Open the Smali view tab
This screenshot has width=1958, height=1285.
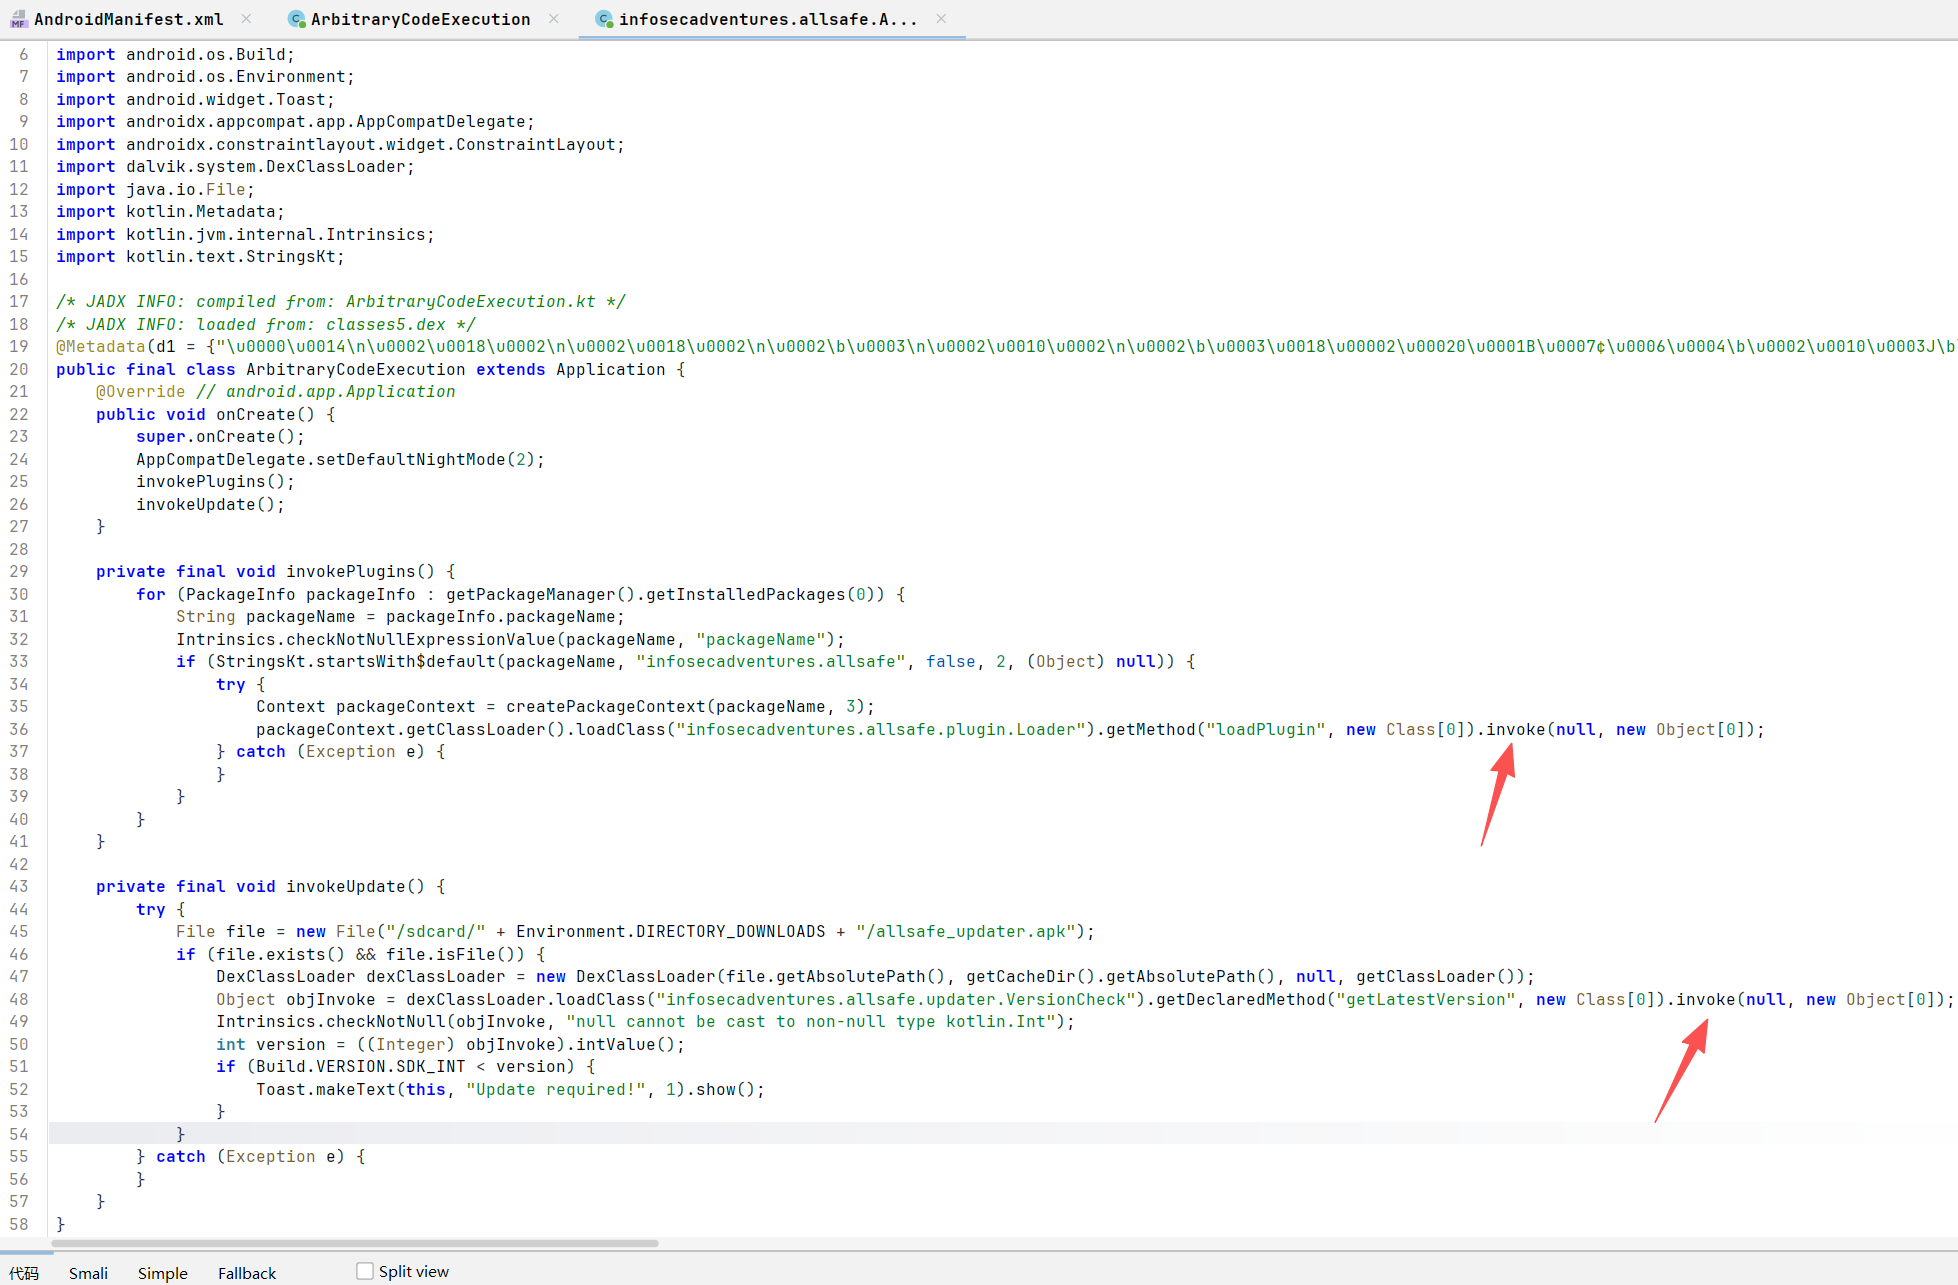88,1273
